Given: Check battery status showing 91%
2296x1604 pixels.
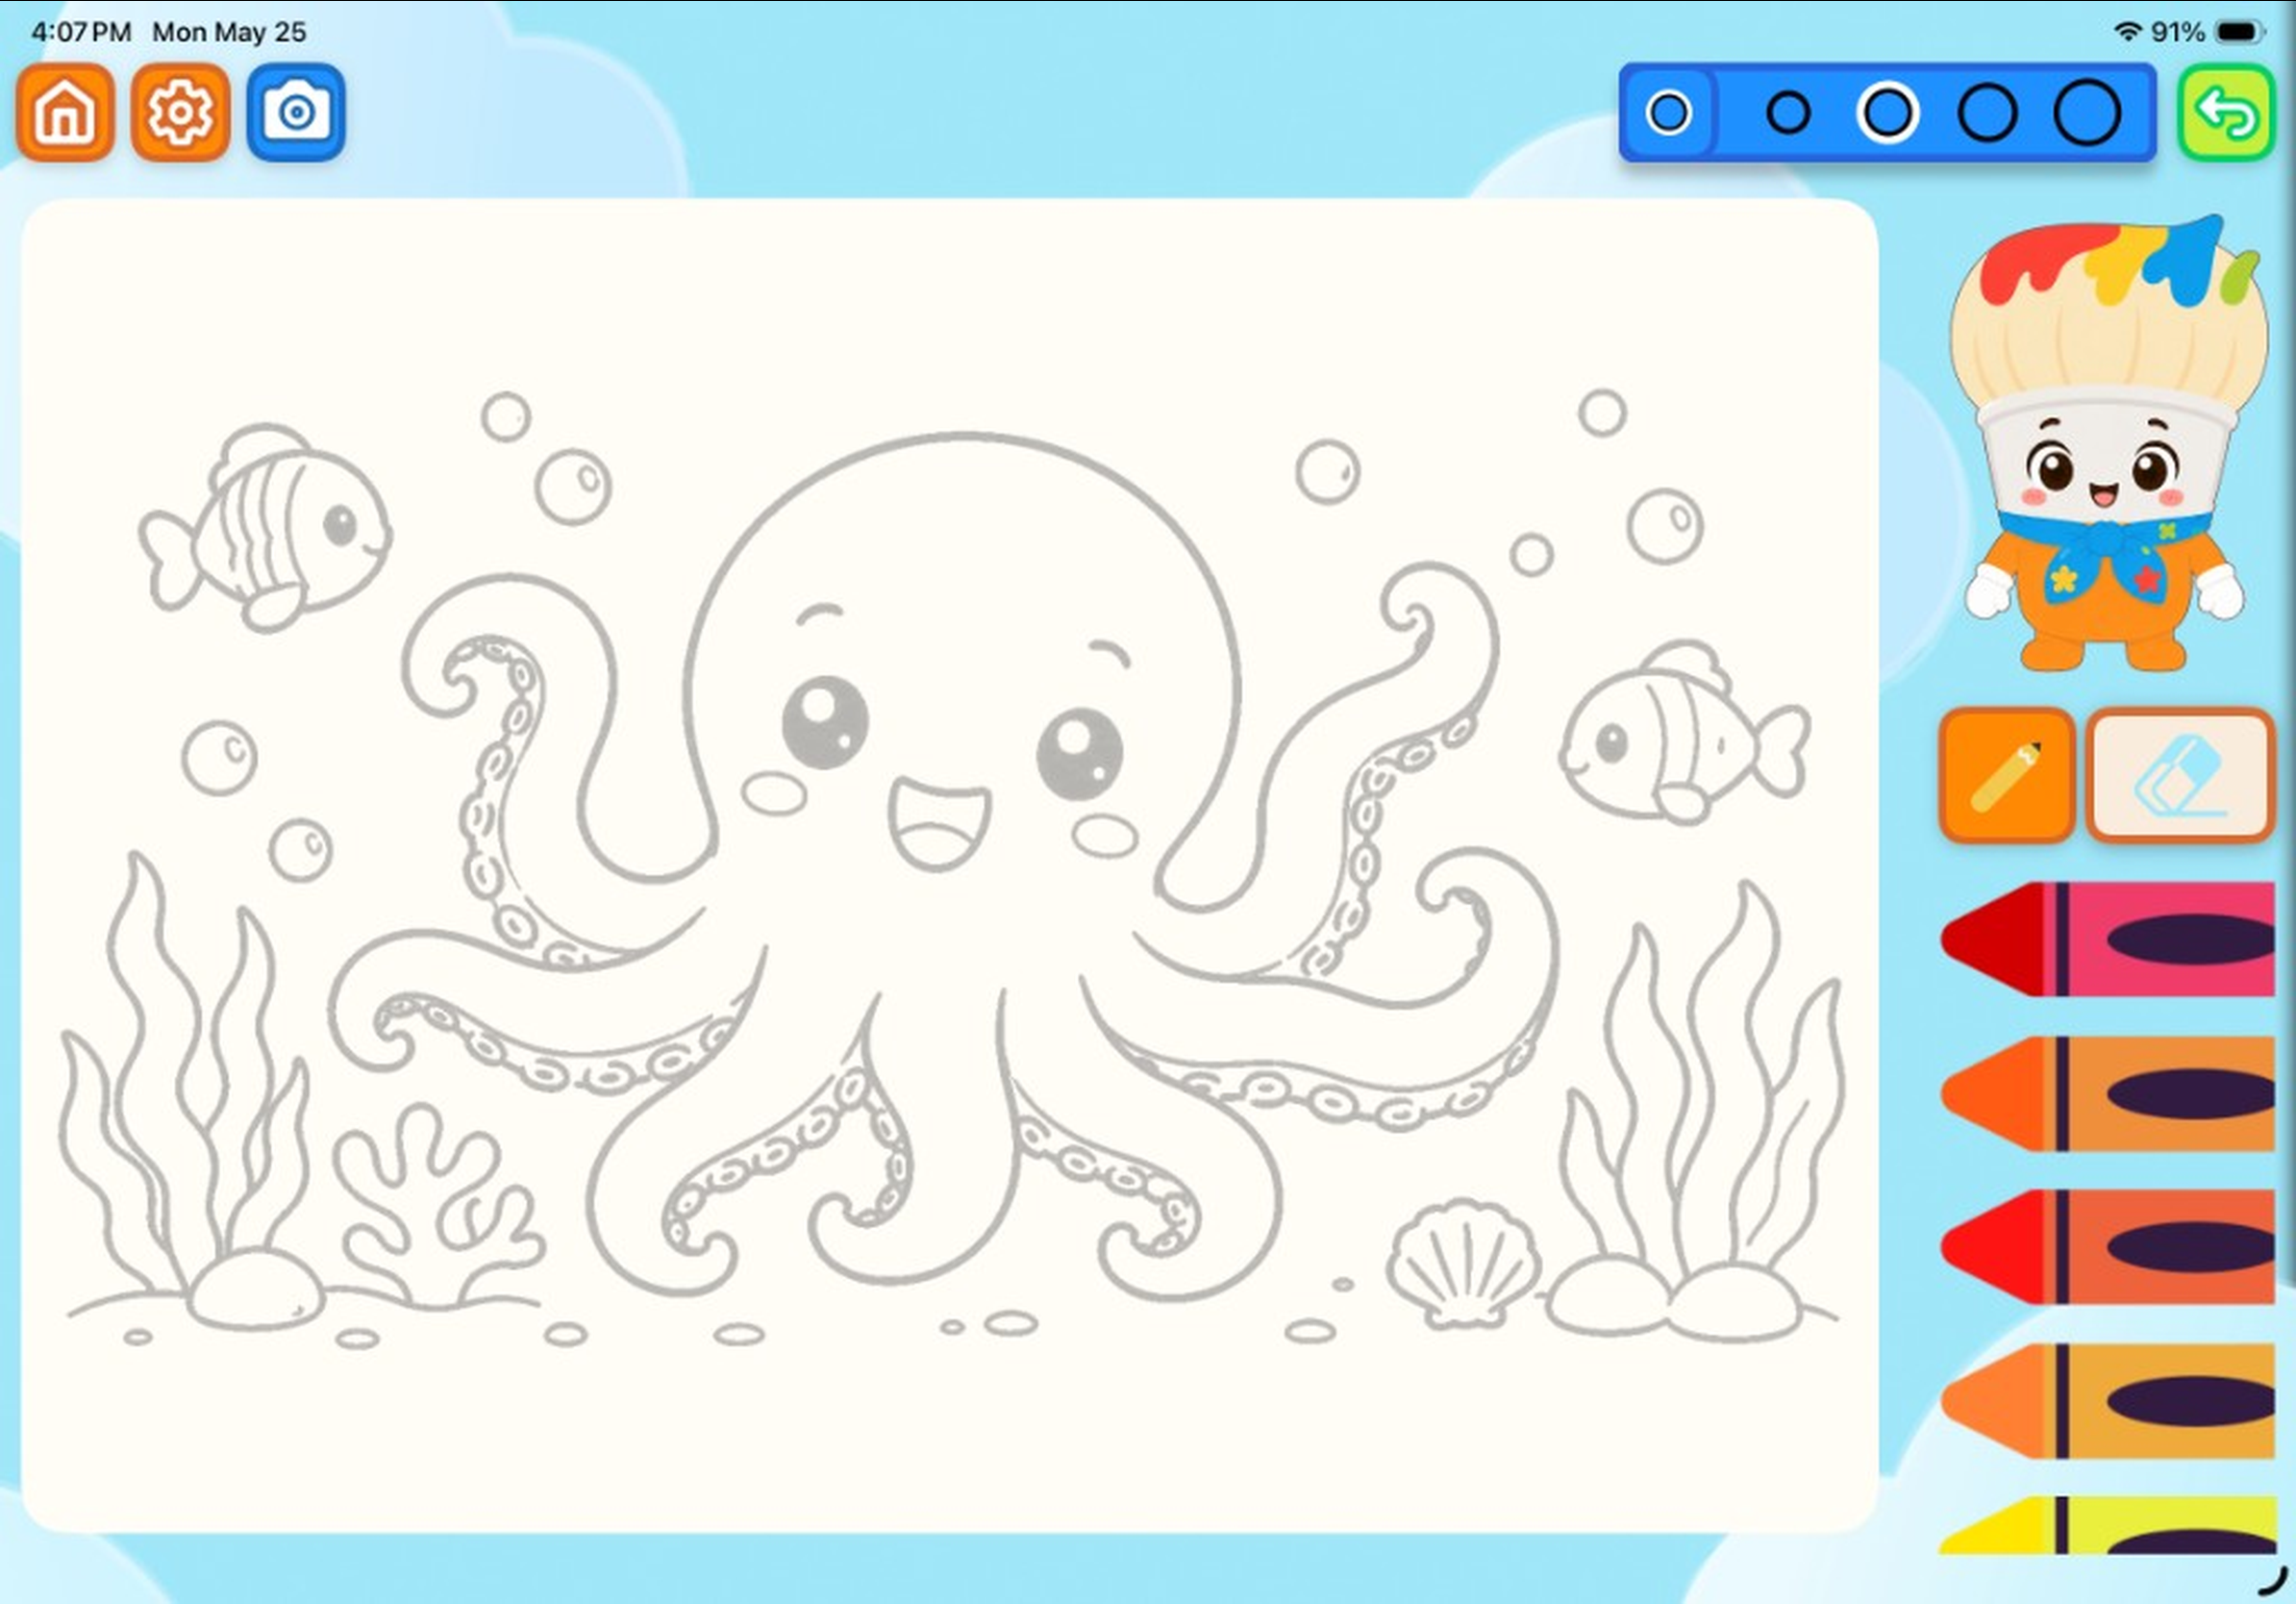Looking at the screenshot, I should 2207,32.
